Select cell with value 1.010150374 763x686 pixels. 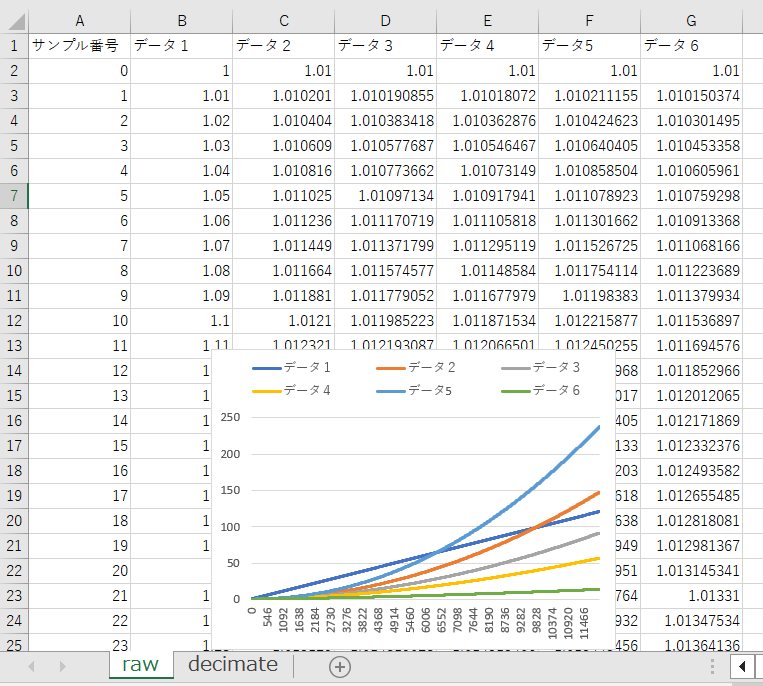(691, 96)
